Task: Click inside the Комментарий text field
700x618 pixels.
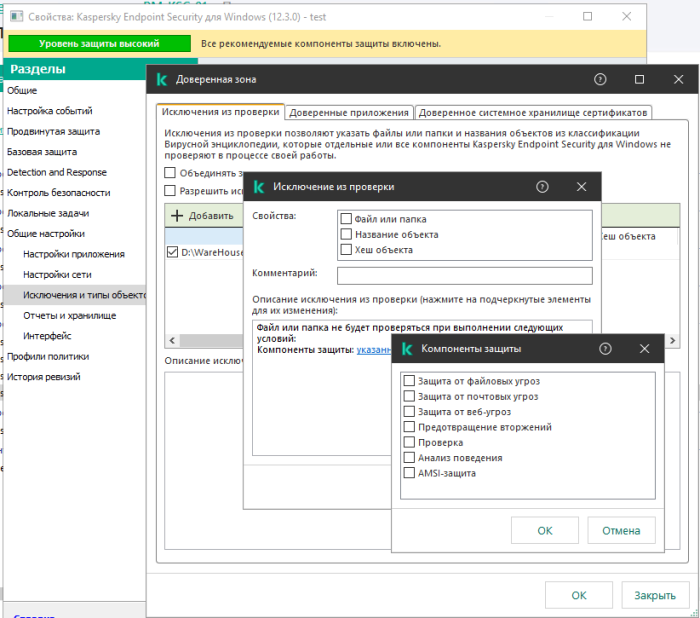Action: point(464,276)
